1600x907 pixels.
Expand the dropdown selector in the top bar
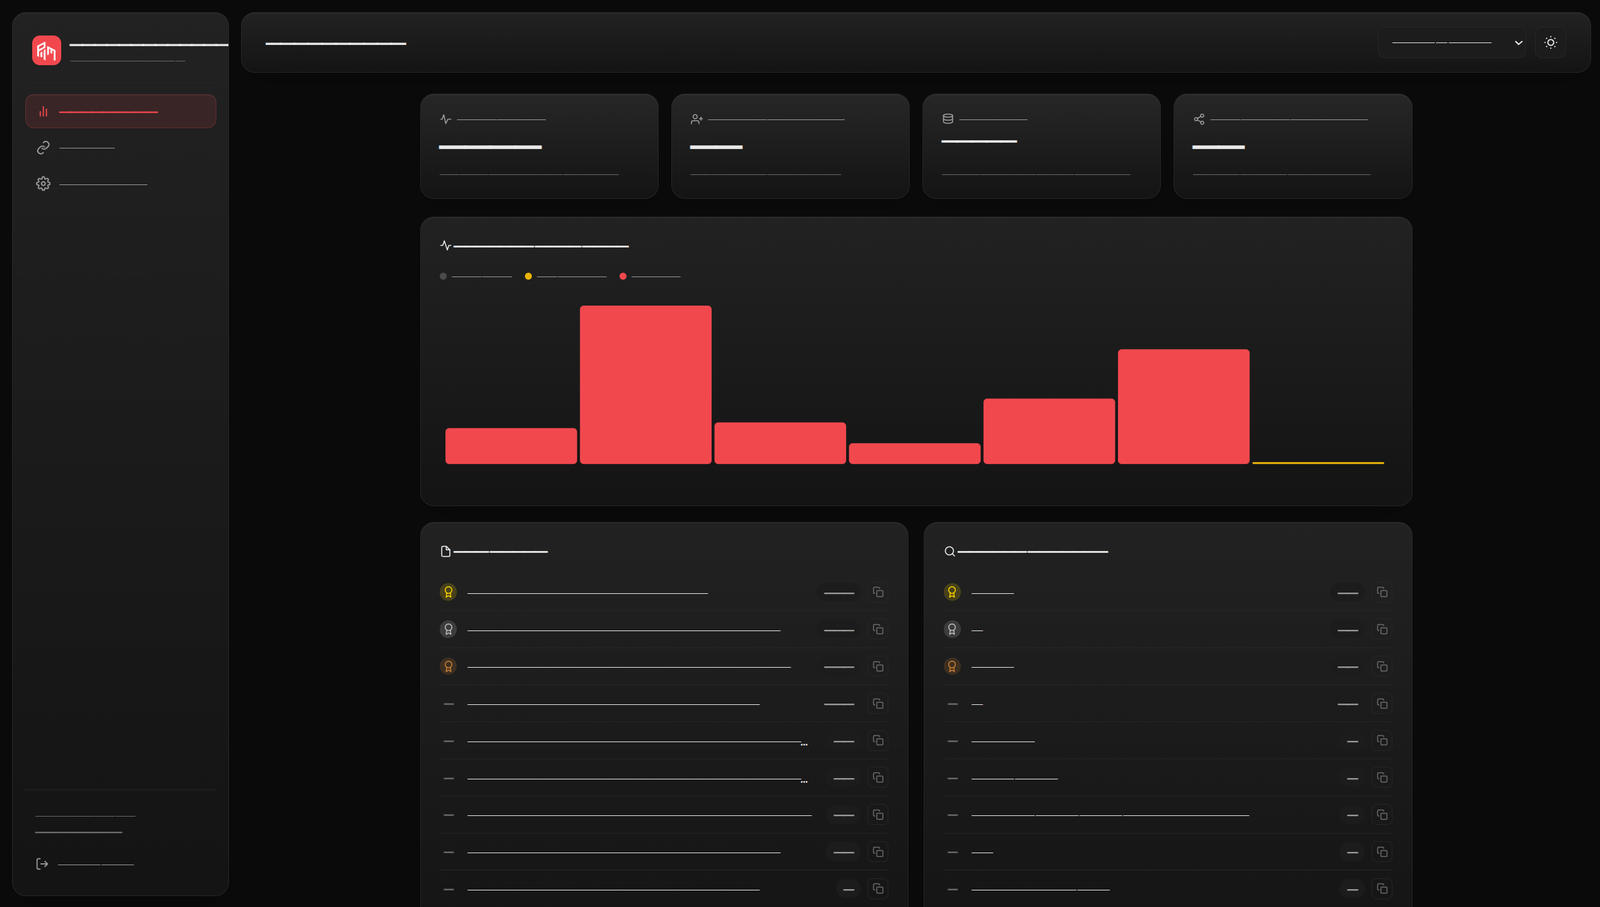[1452, 43]
